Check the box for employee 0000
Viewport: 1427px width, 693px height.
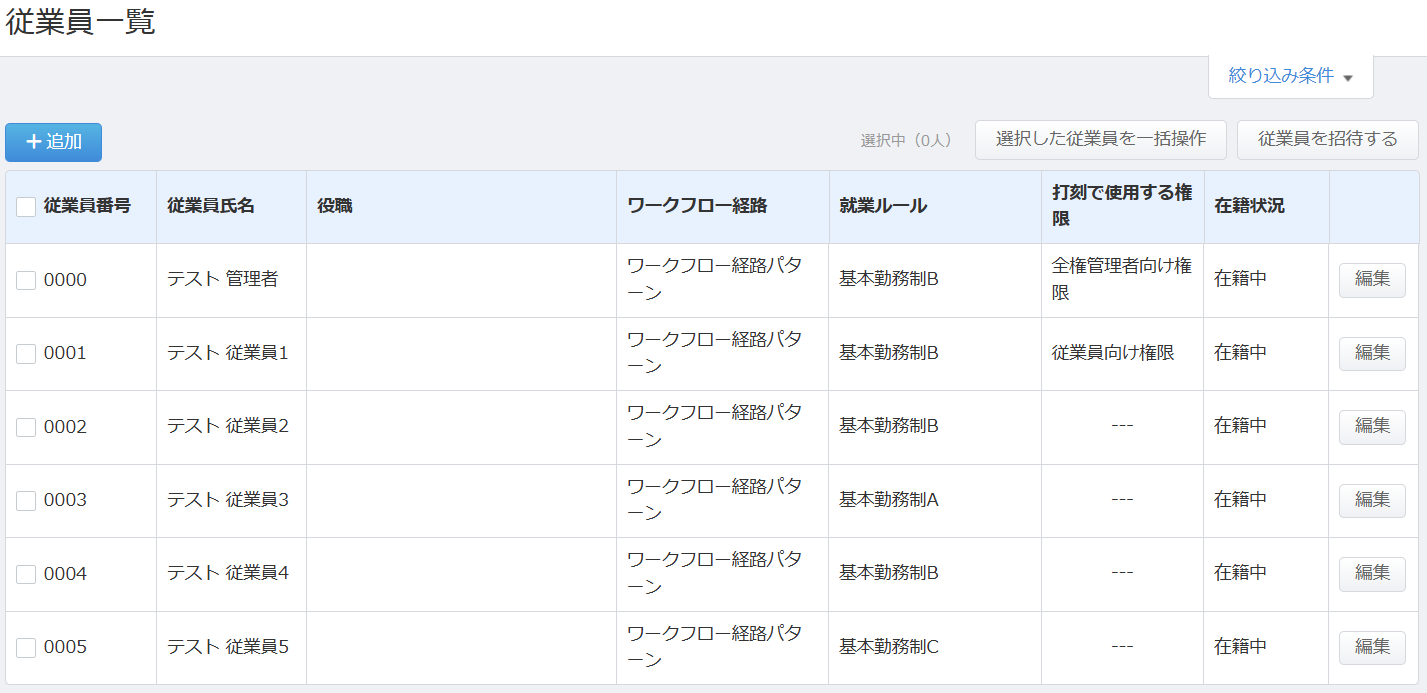(26, 281)
